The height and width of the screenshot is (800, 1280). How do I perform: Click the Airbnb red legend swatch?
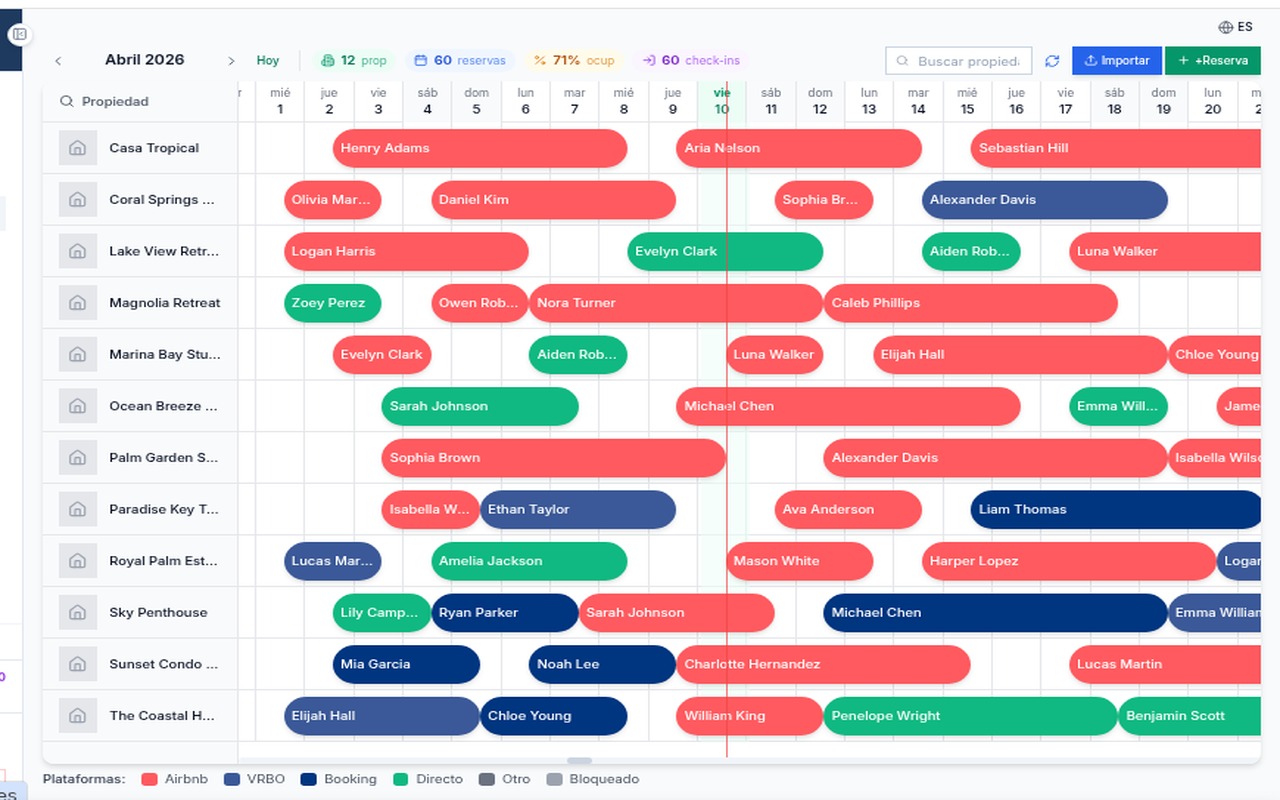click(150, 779)
